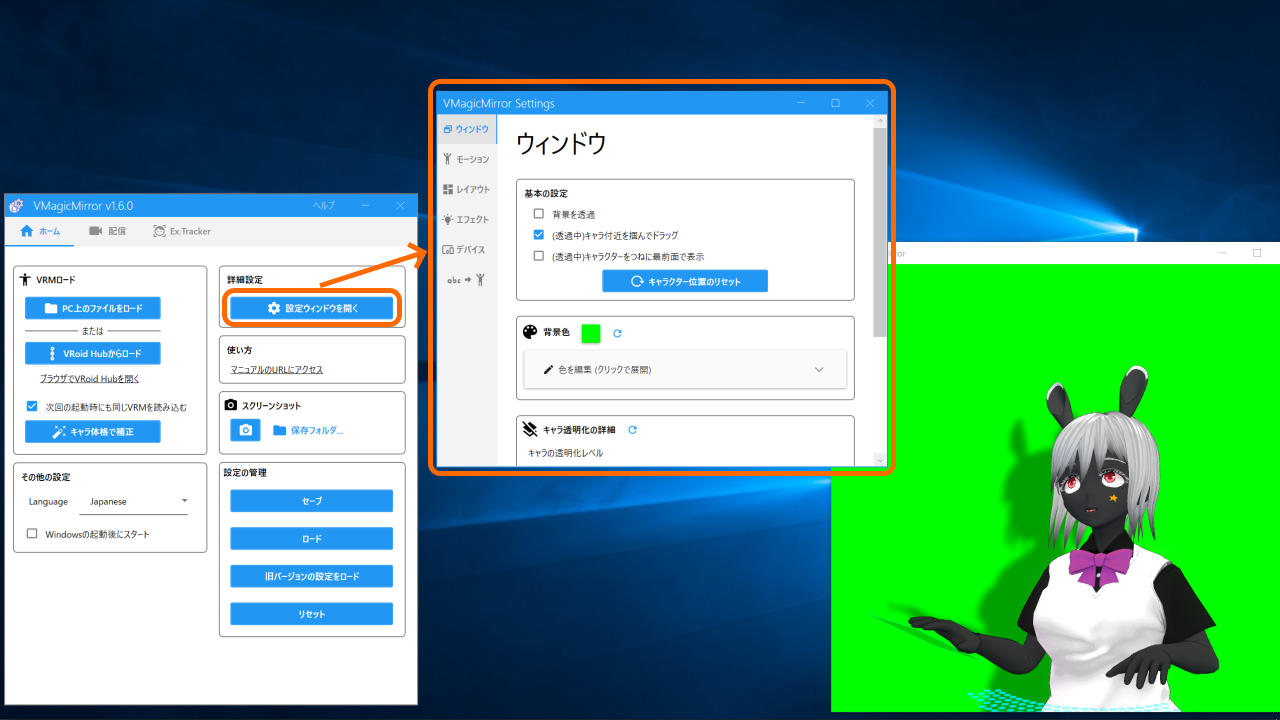The image size is (1280, 720).
Task: Click the VMagicMirror app logo in title bar
Action: pyautogui.click(x=16, y=206)
